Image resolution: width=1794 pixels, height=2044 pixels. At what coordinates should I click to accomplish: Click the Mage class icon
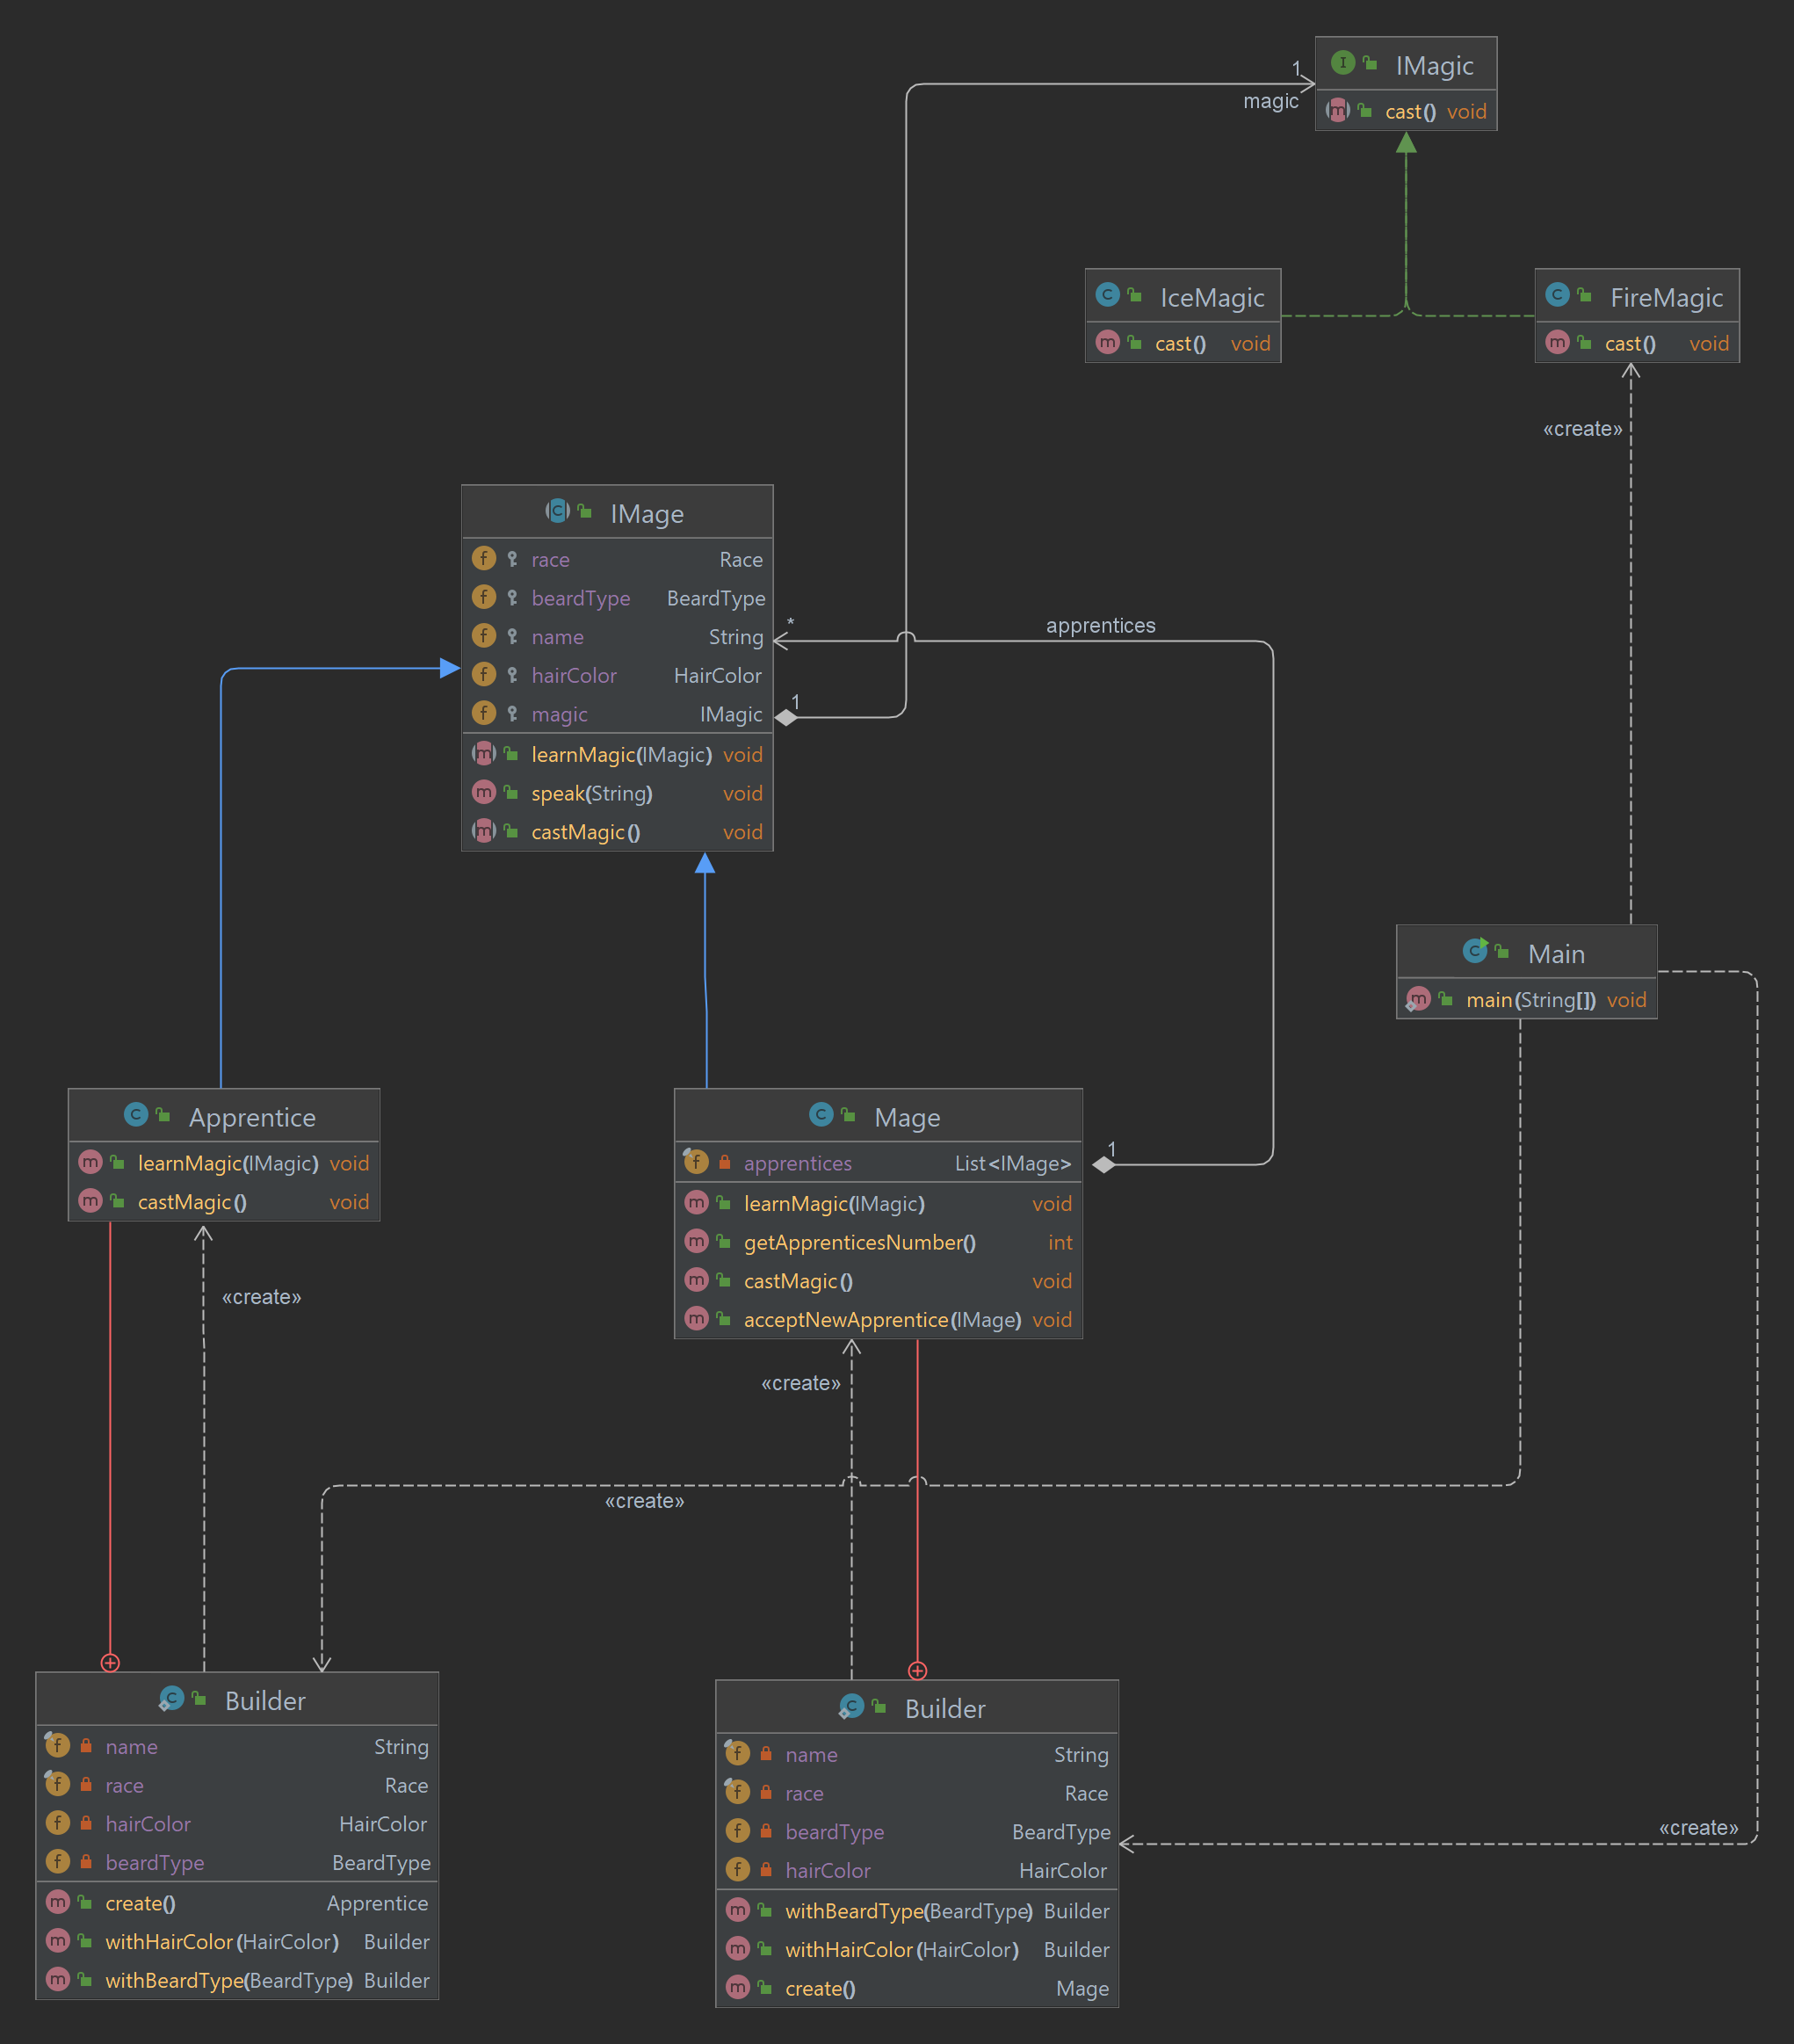(x=821, y=1115)
